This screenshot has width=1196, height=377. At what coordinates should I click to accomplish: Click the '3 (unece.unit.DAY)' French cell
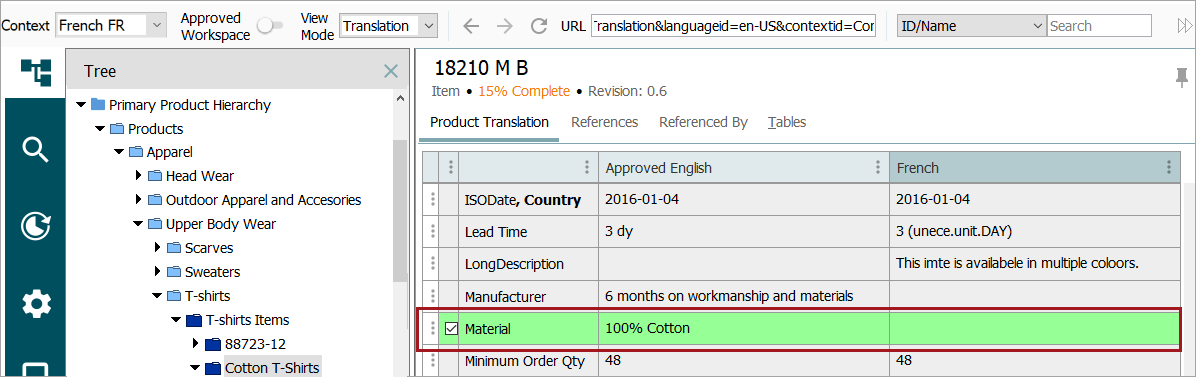(1034, 232)
